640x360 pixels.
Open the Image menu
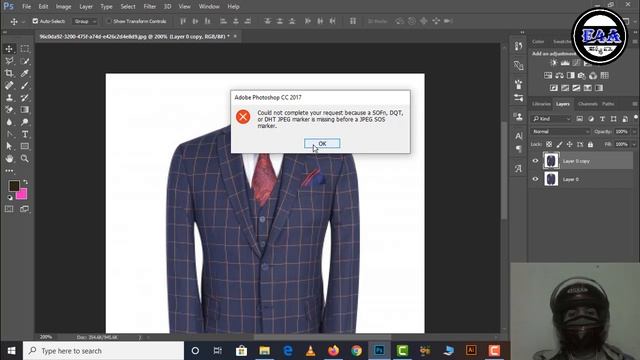click(x=63, y=7)
